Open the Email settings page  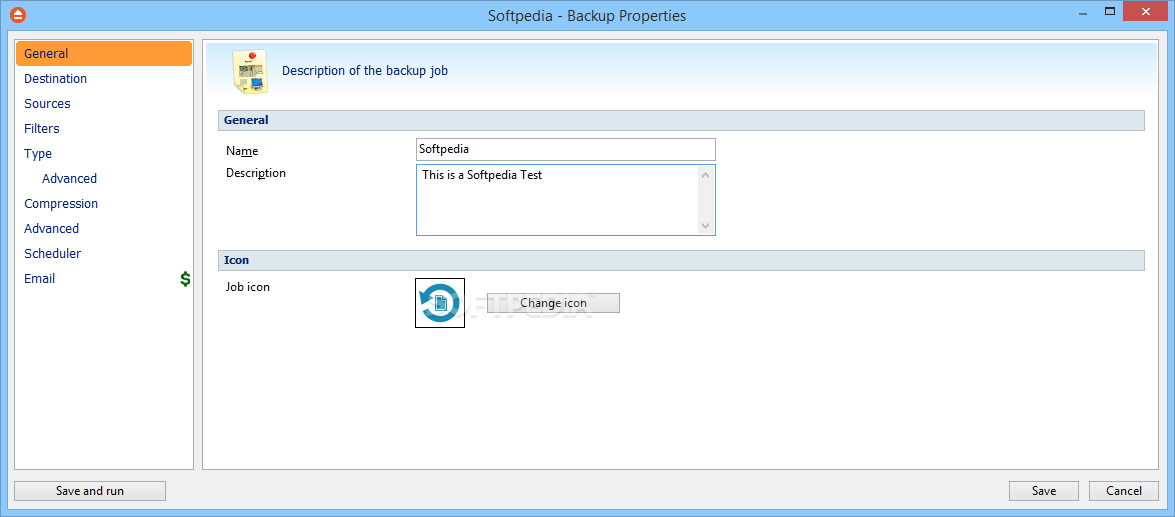pyautogui.click(x=104, y=279)
